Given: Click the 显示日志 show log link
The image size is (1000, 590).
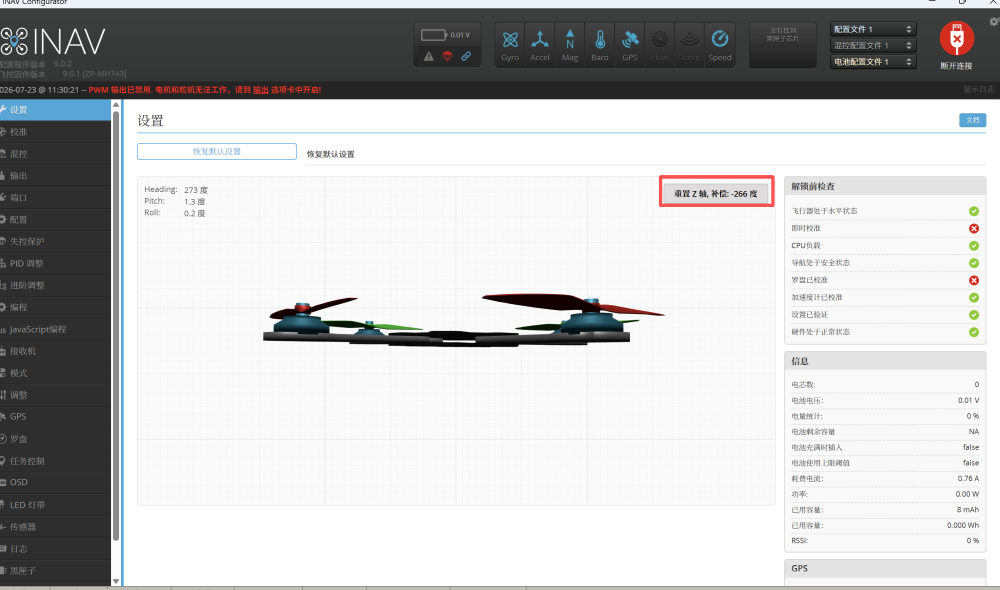Looking at the screenshot, I should click(978, 89).
